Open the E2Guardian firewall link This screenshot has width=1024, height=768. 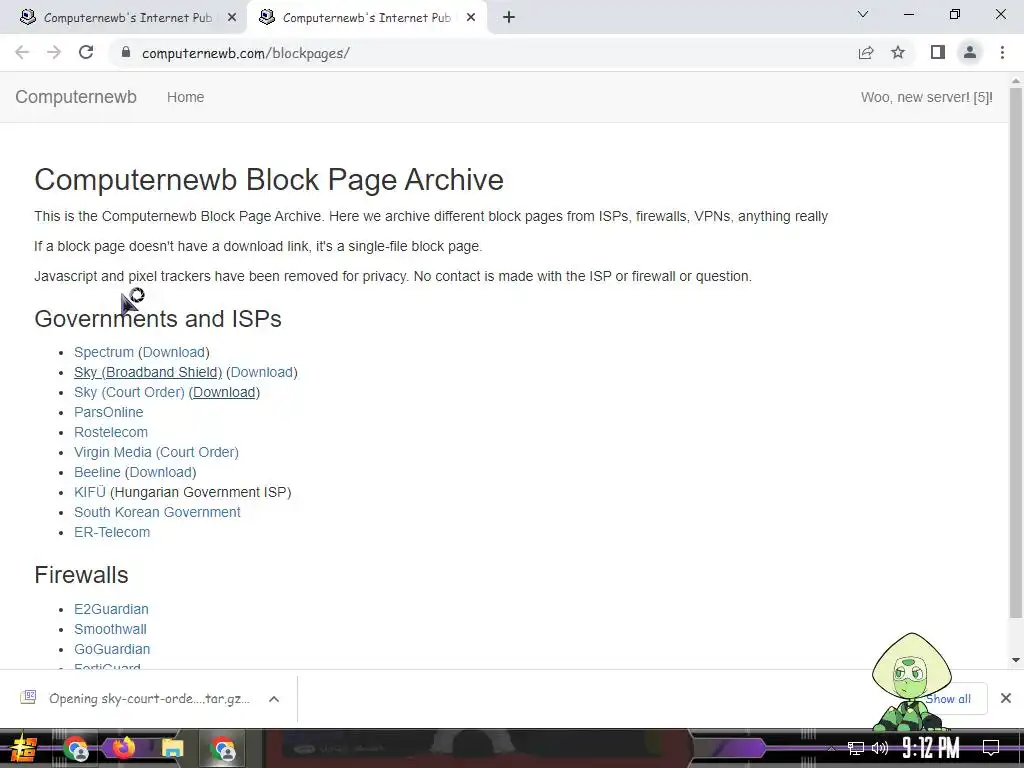pyautogui.click(x=111, y=609)
